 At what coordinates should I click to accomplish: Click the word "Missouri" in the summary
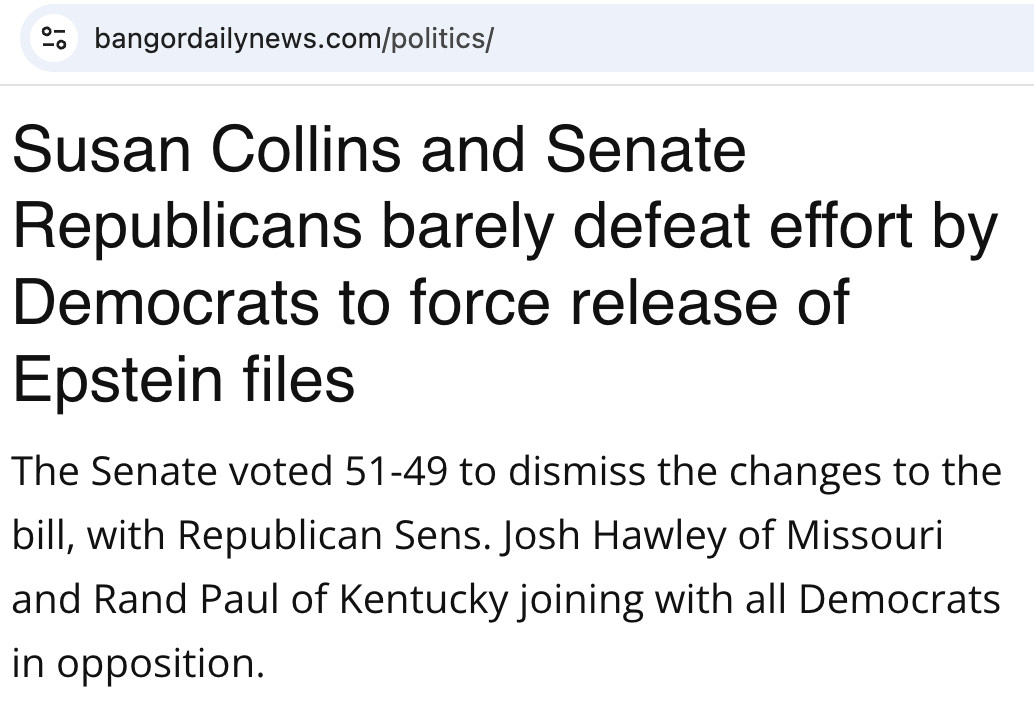click(864, 535)
